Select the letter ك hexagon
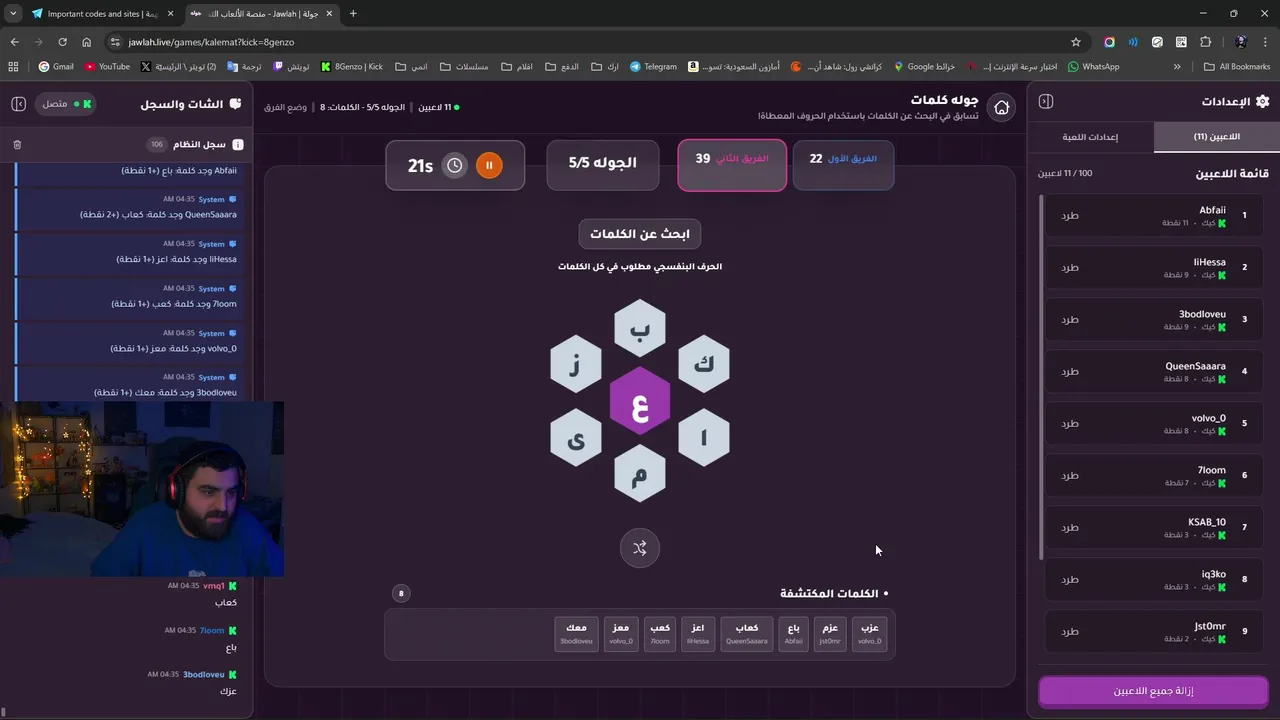 click(704, 364)
